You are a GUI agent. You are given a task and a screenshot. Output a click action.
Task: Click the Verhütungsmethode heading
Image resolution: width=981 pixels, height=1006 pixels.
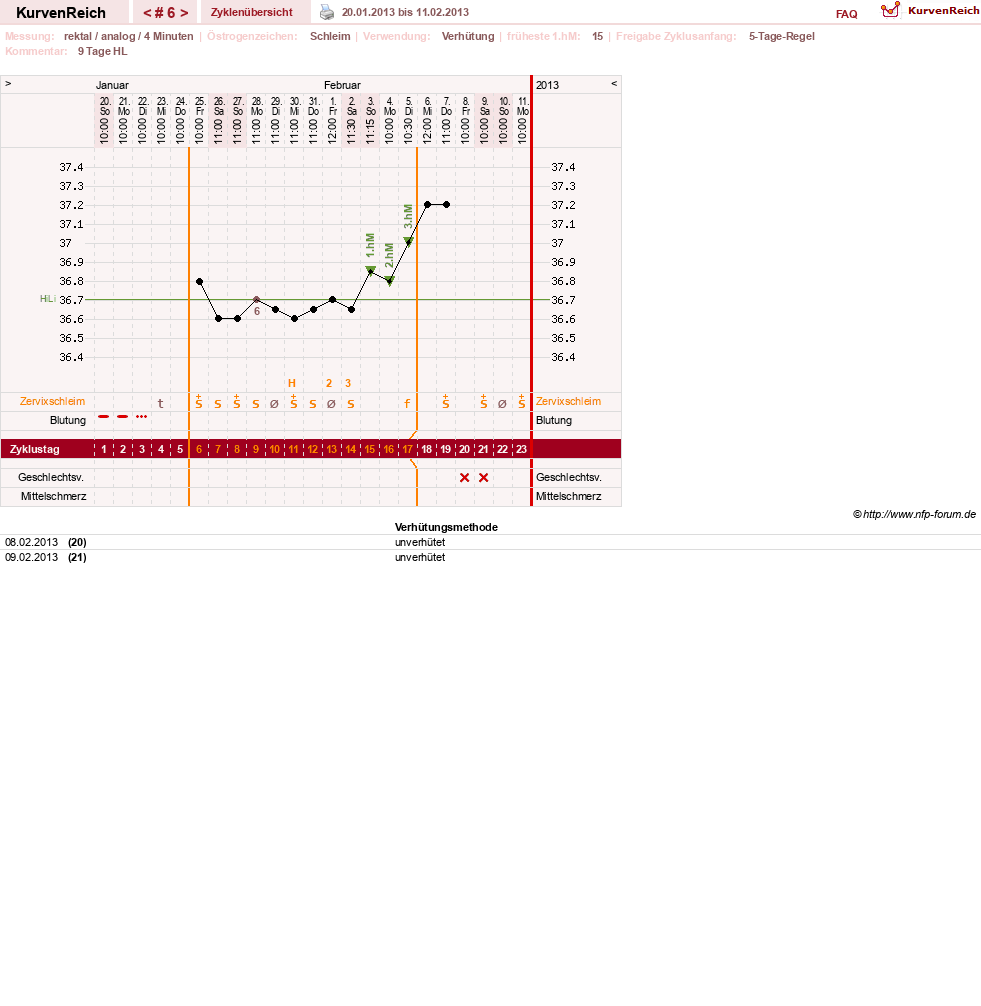tap(447, 527)
